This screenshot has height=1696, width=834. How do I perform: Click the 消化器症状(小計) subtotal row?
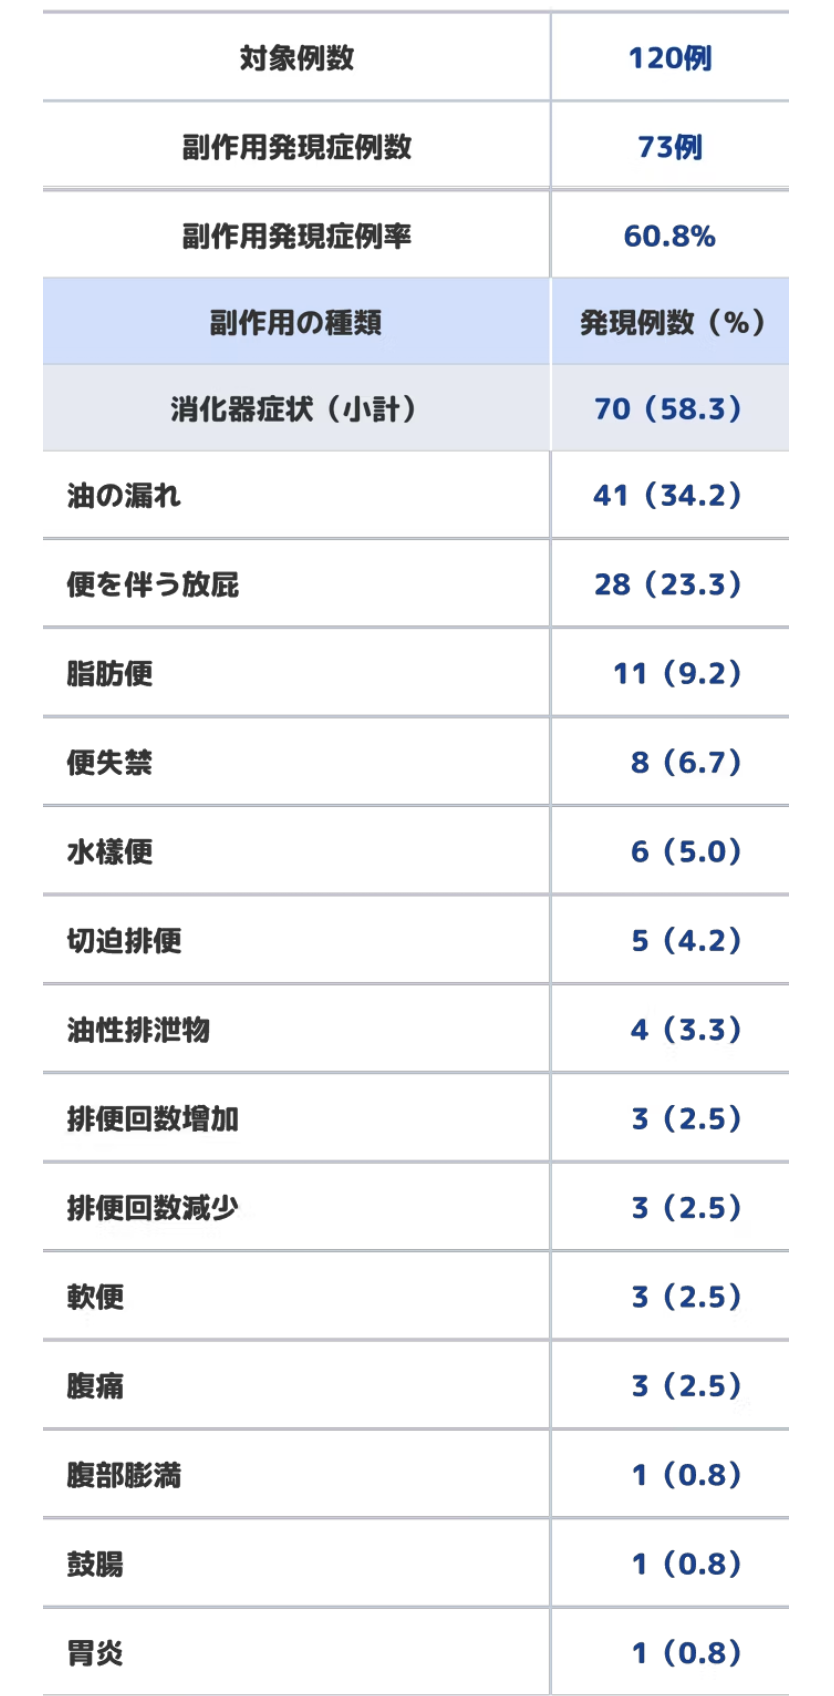(x=416, y=408)
